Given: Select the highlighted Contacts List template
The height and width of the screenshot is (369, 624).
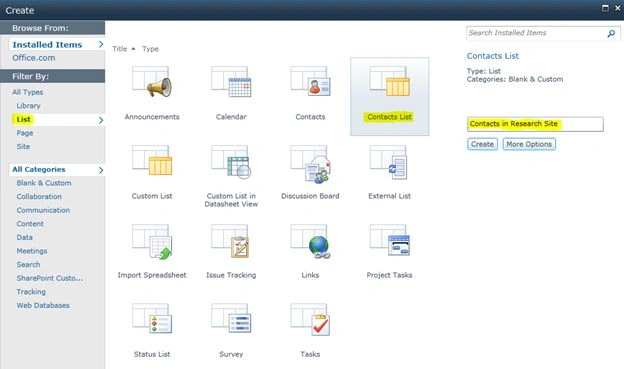Looking at the screenshot, I should tap(390, 96).
